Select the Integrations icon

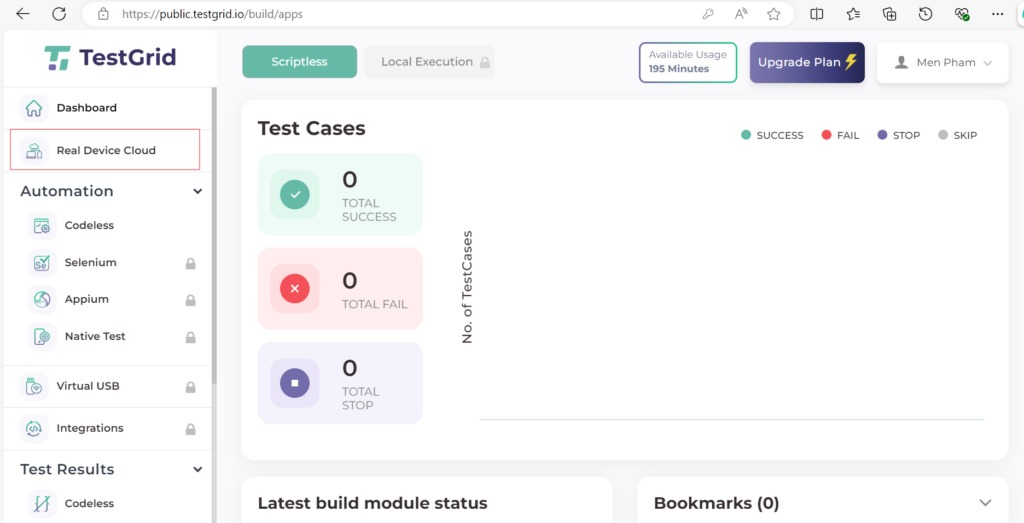34,428
